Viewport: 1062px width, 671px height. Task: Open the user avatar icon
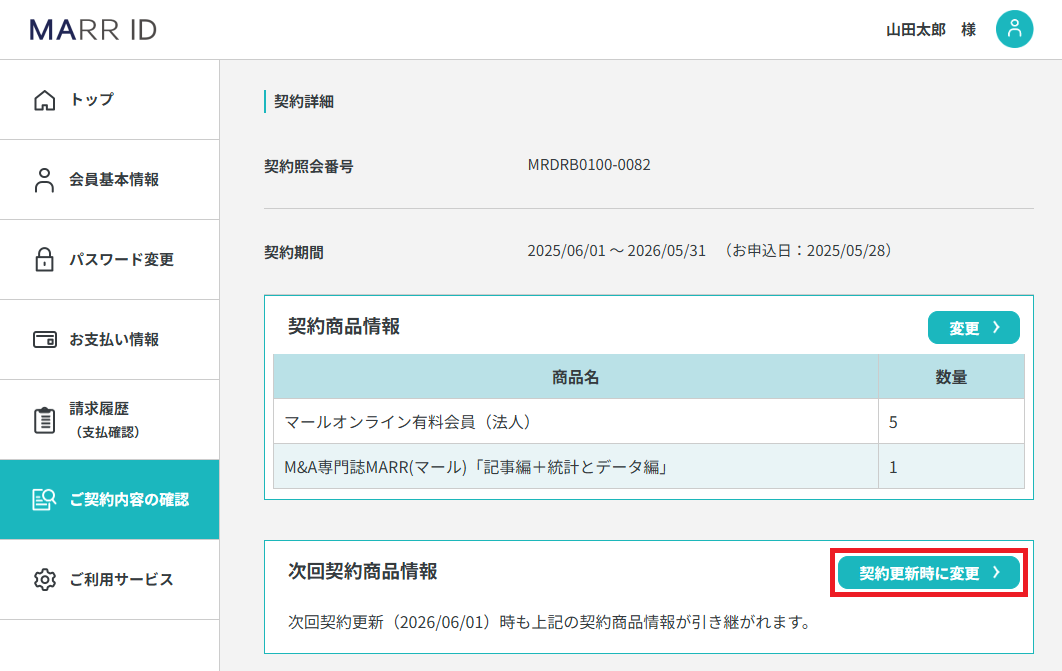pos(1014,29)
